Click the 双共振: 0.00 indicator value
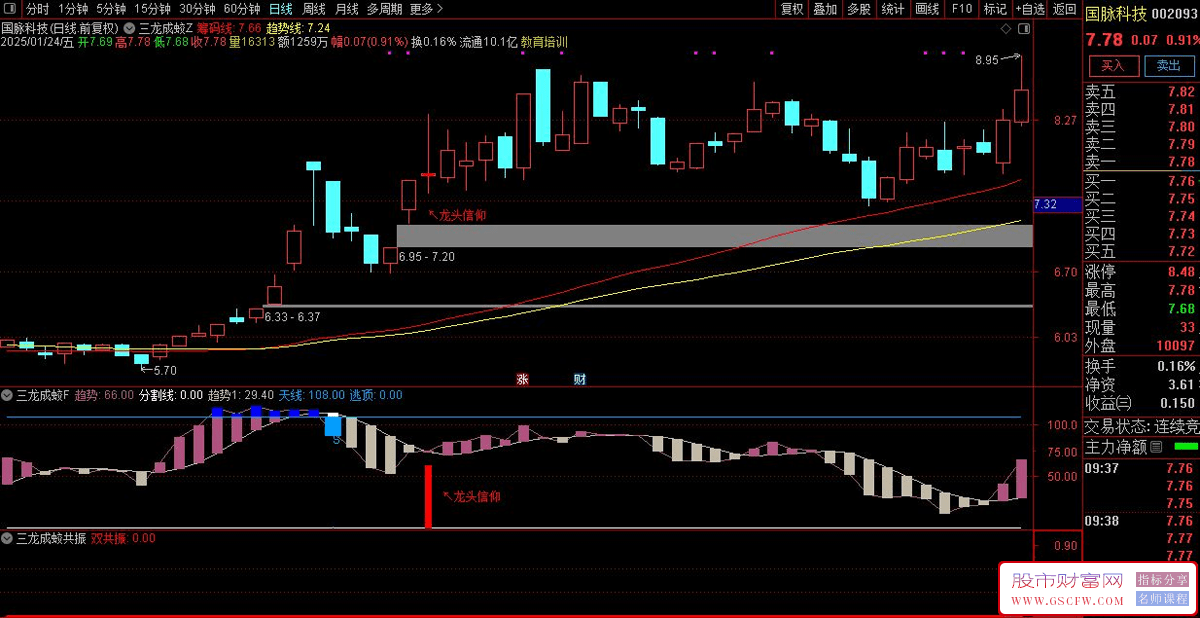The width and height of the screenshot is (1200, 618). point(123,538)
